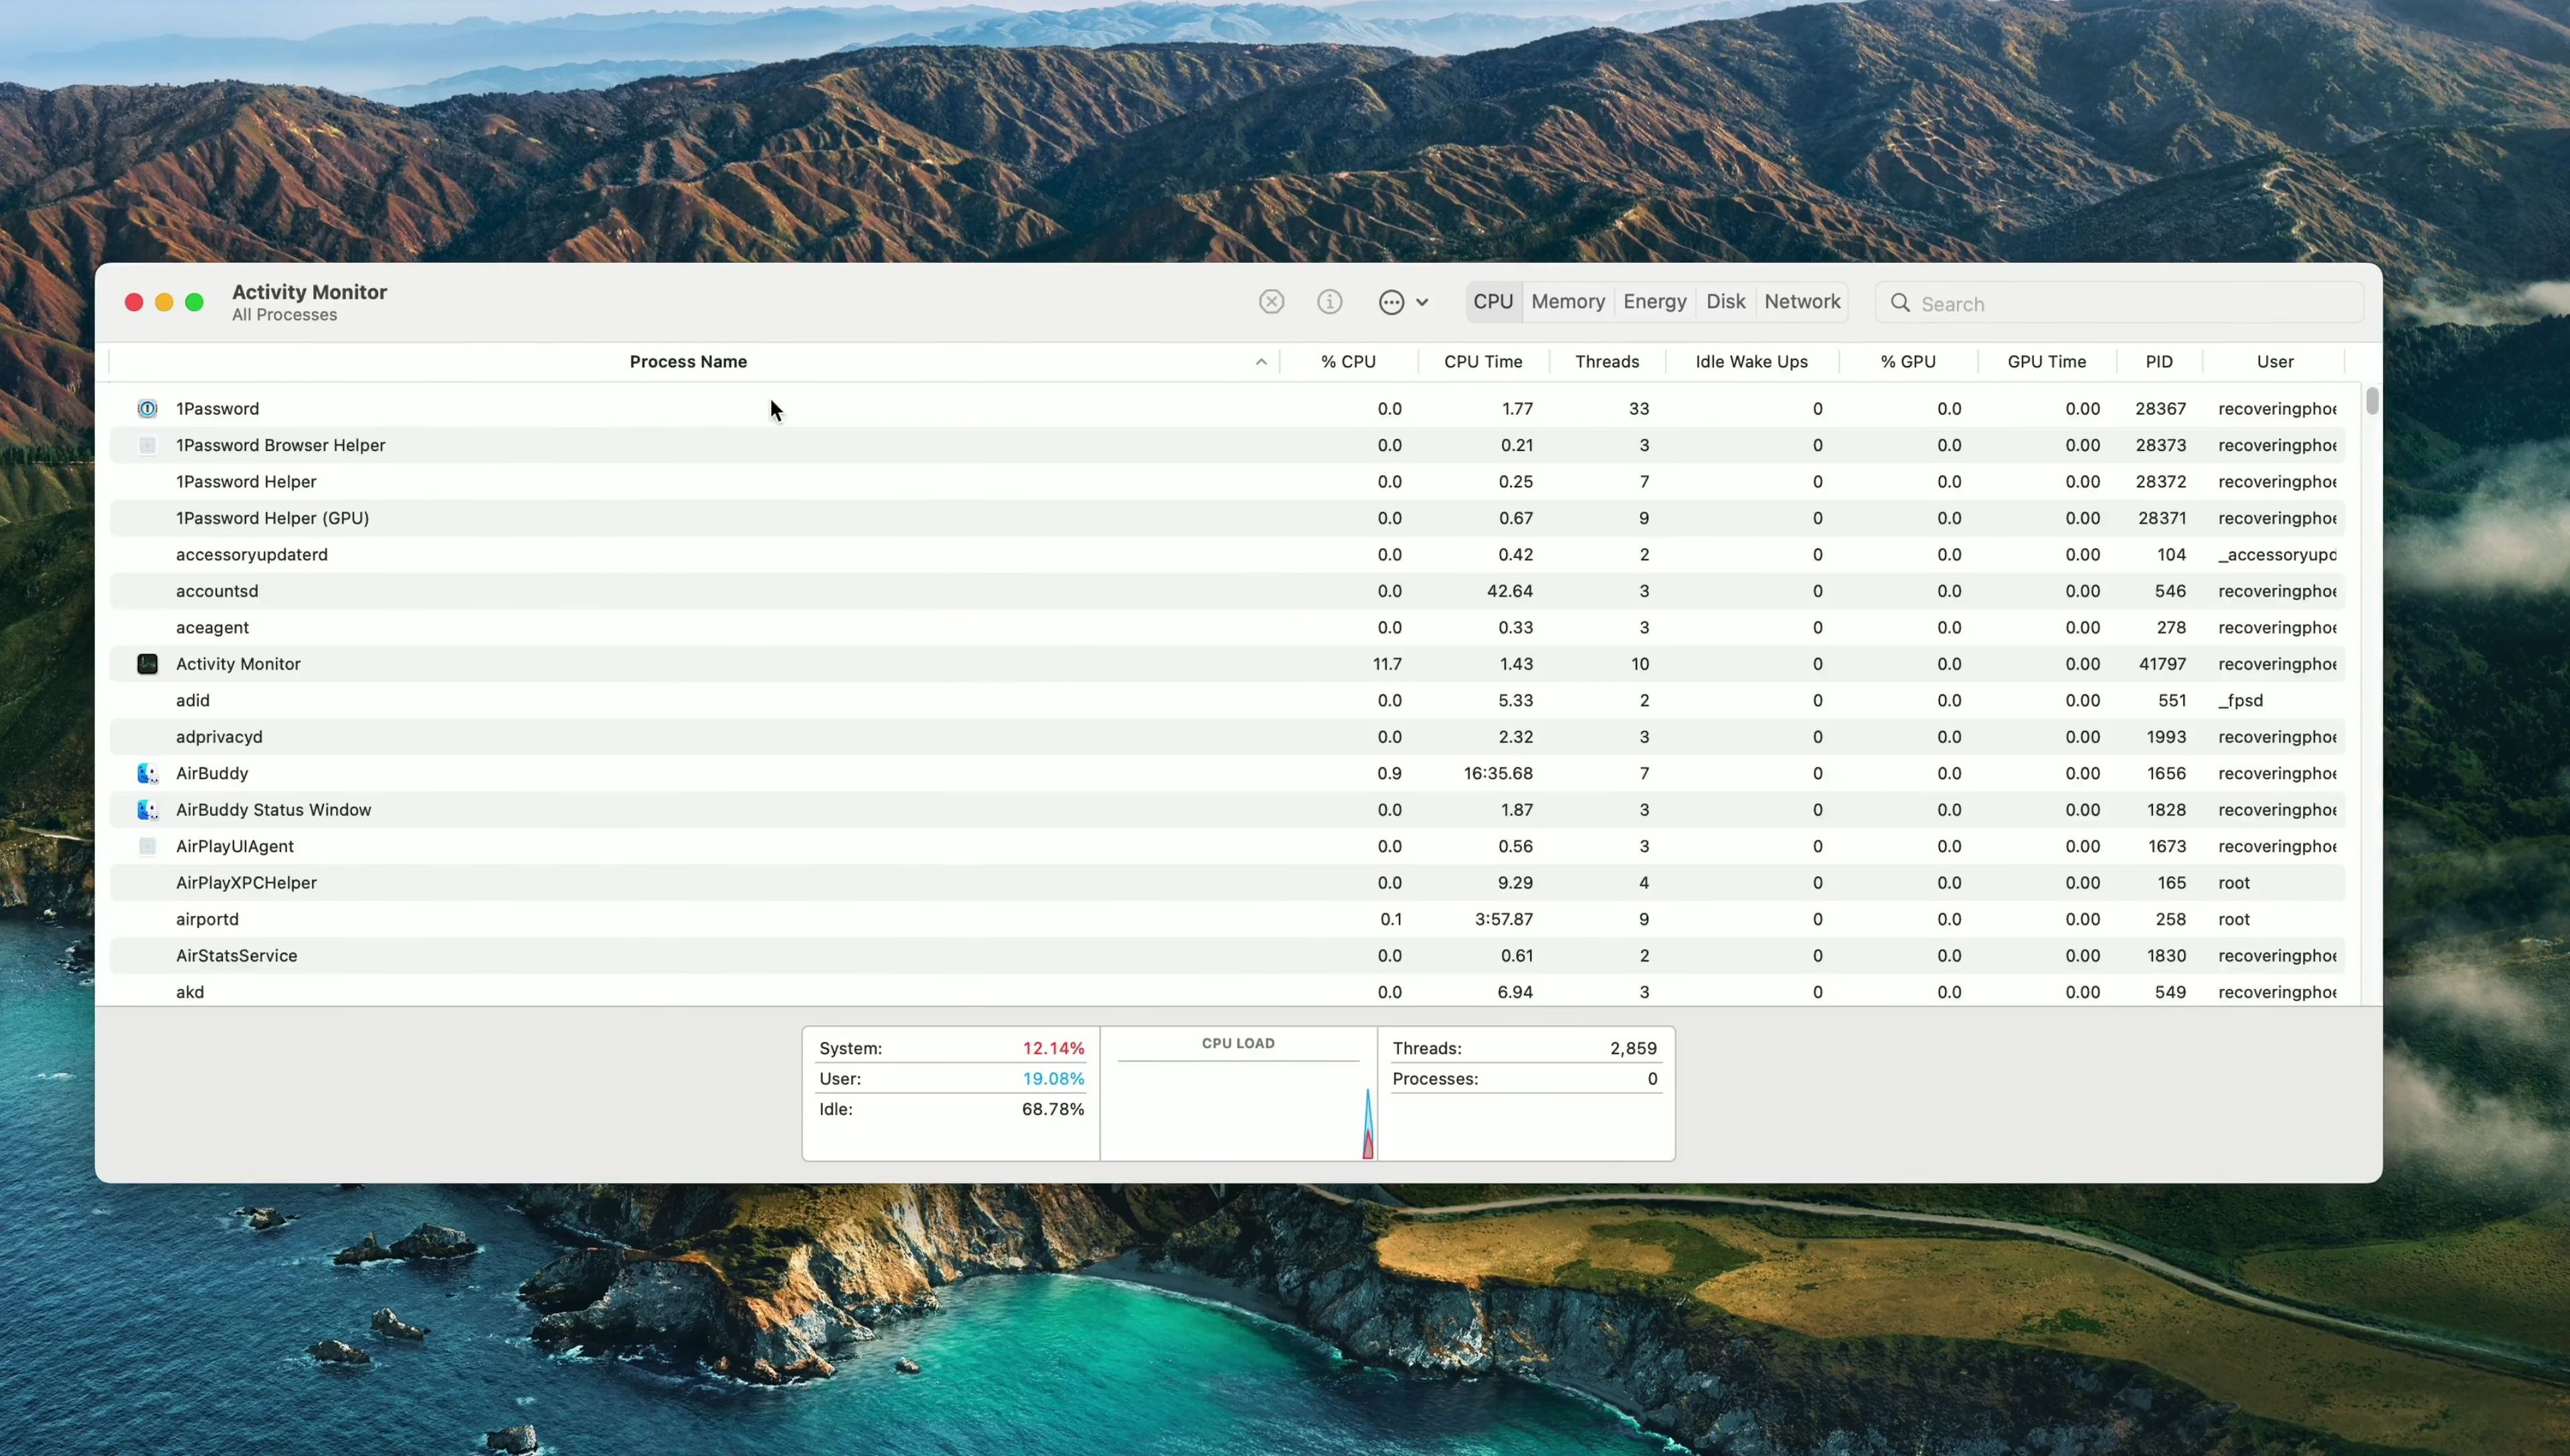Select the airportd process row
This screenshot has width=2570, height=1456.
pyautogui.click(x=1227, y=919)
